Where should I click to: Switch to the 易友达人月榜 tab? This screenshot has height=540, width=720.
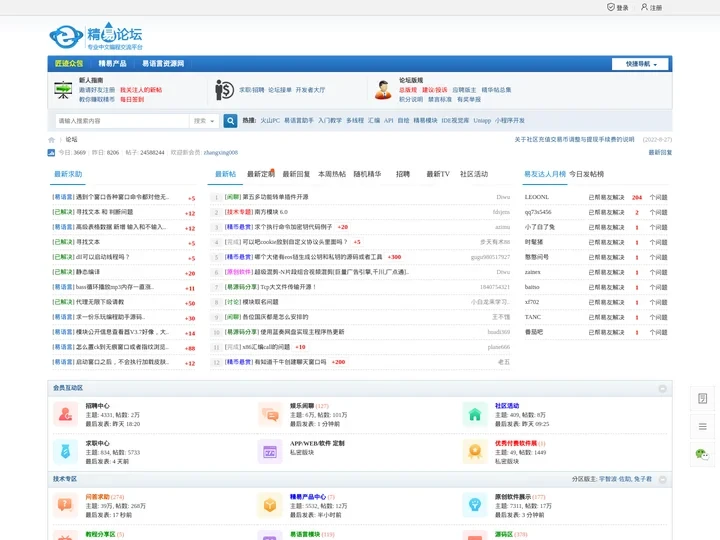point(545,174)
